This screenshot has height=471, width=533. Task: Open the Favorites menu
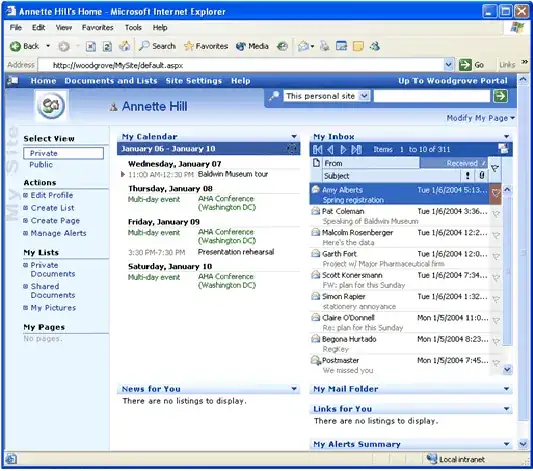97,28
